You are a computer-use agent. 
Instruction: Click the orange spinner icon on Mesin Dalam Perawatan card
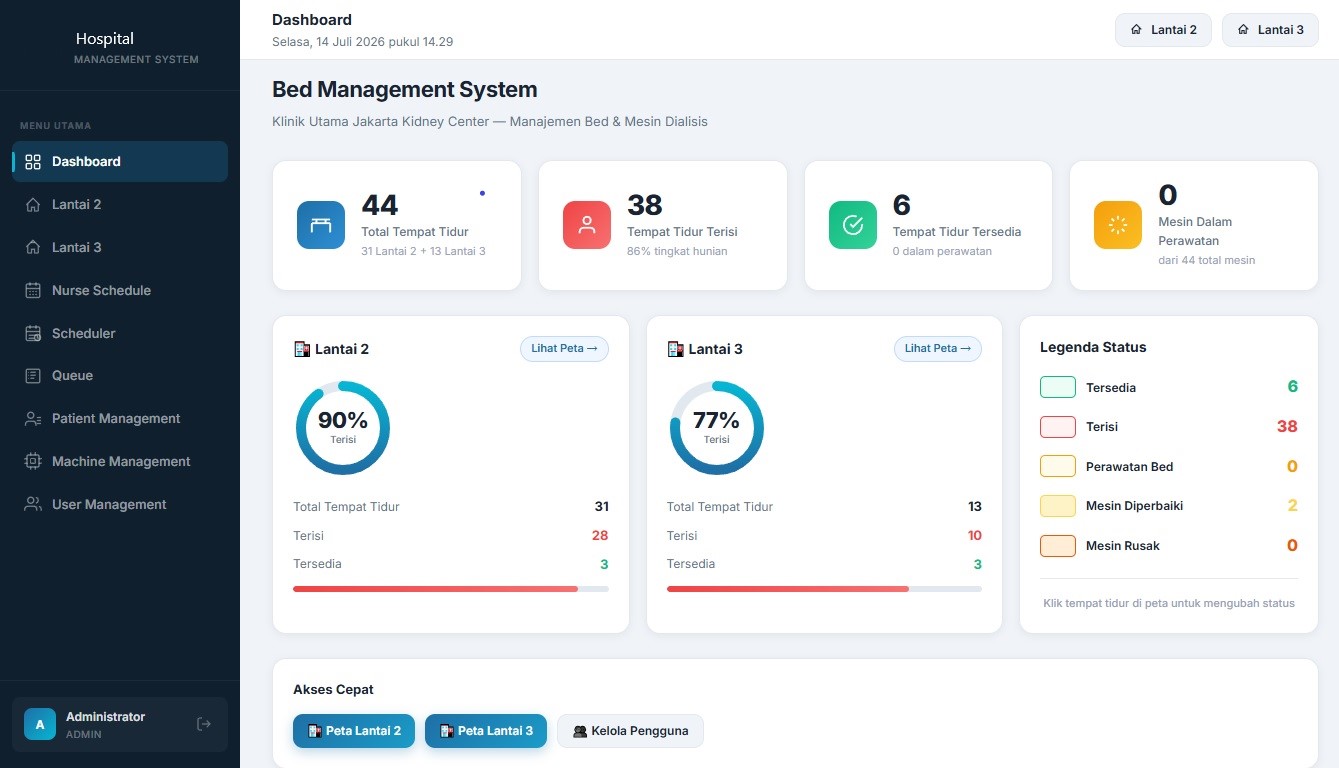(x=1118, y=225)
